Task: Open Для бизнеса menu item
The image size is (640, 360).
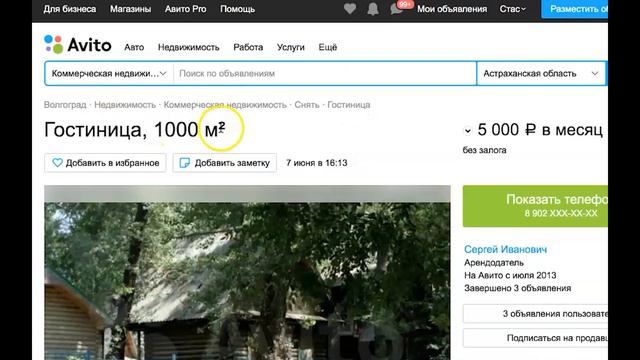Action: click(x=70, y=9)
